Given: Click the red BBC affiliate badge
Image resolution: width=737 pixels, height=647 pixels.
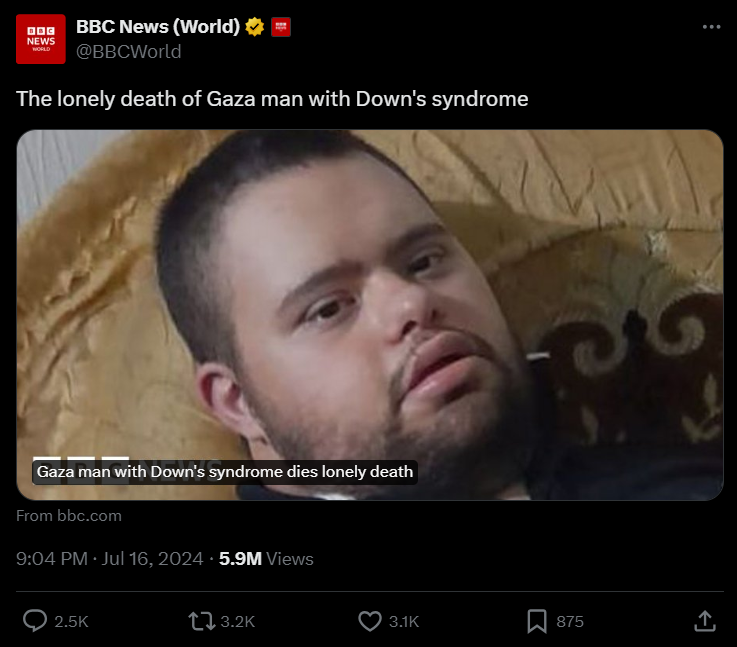Looking at the screenshot, I should pos(281,27).
